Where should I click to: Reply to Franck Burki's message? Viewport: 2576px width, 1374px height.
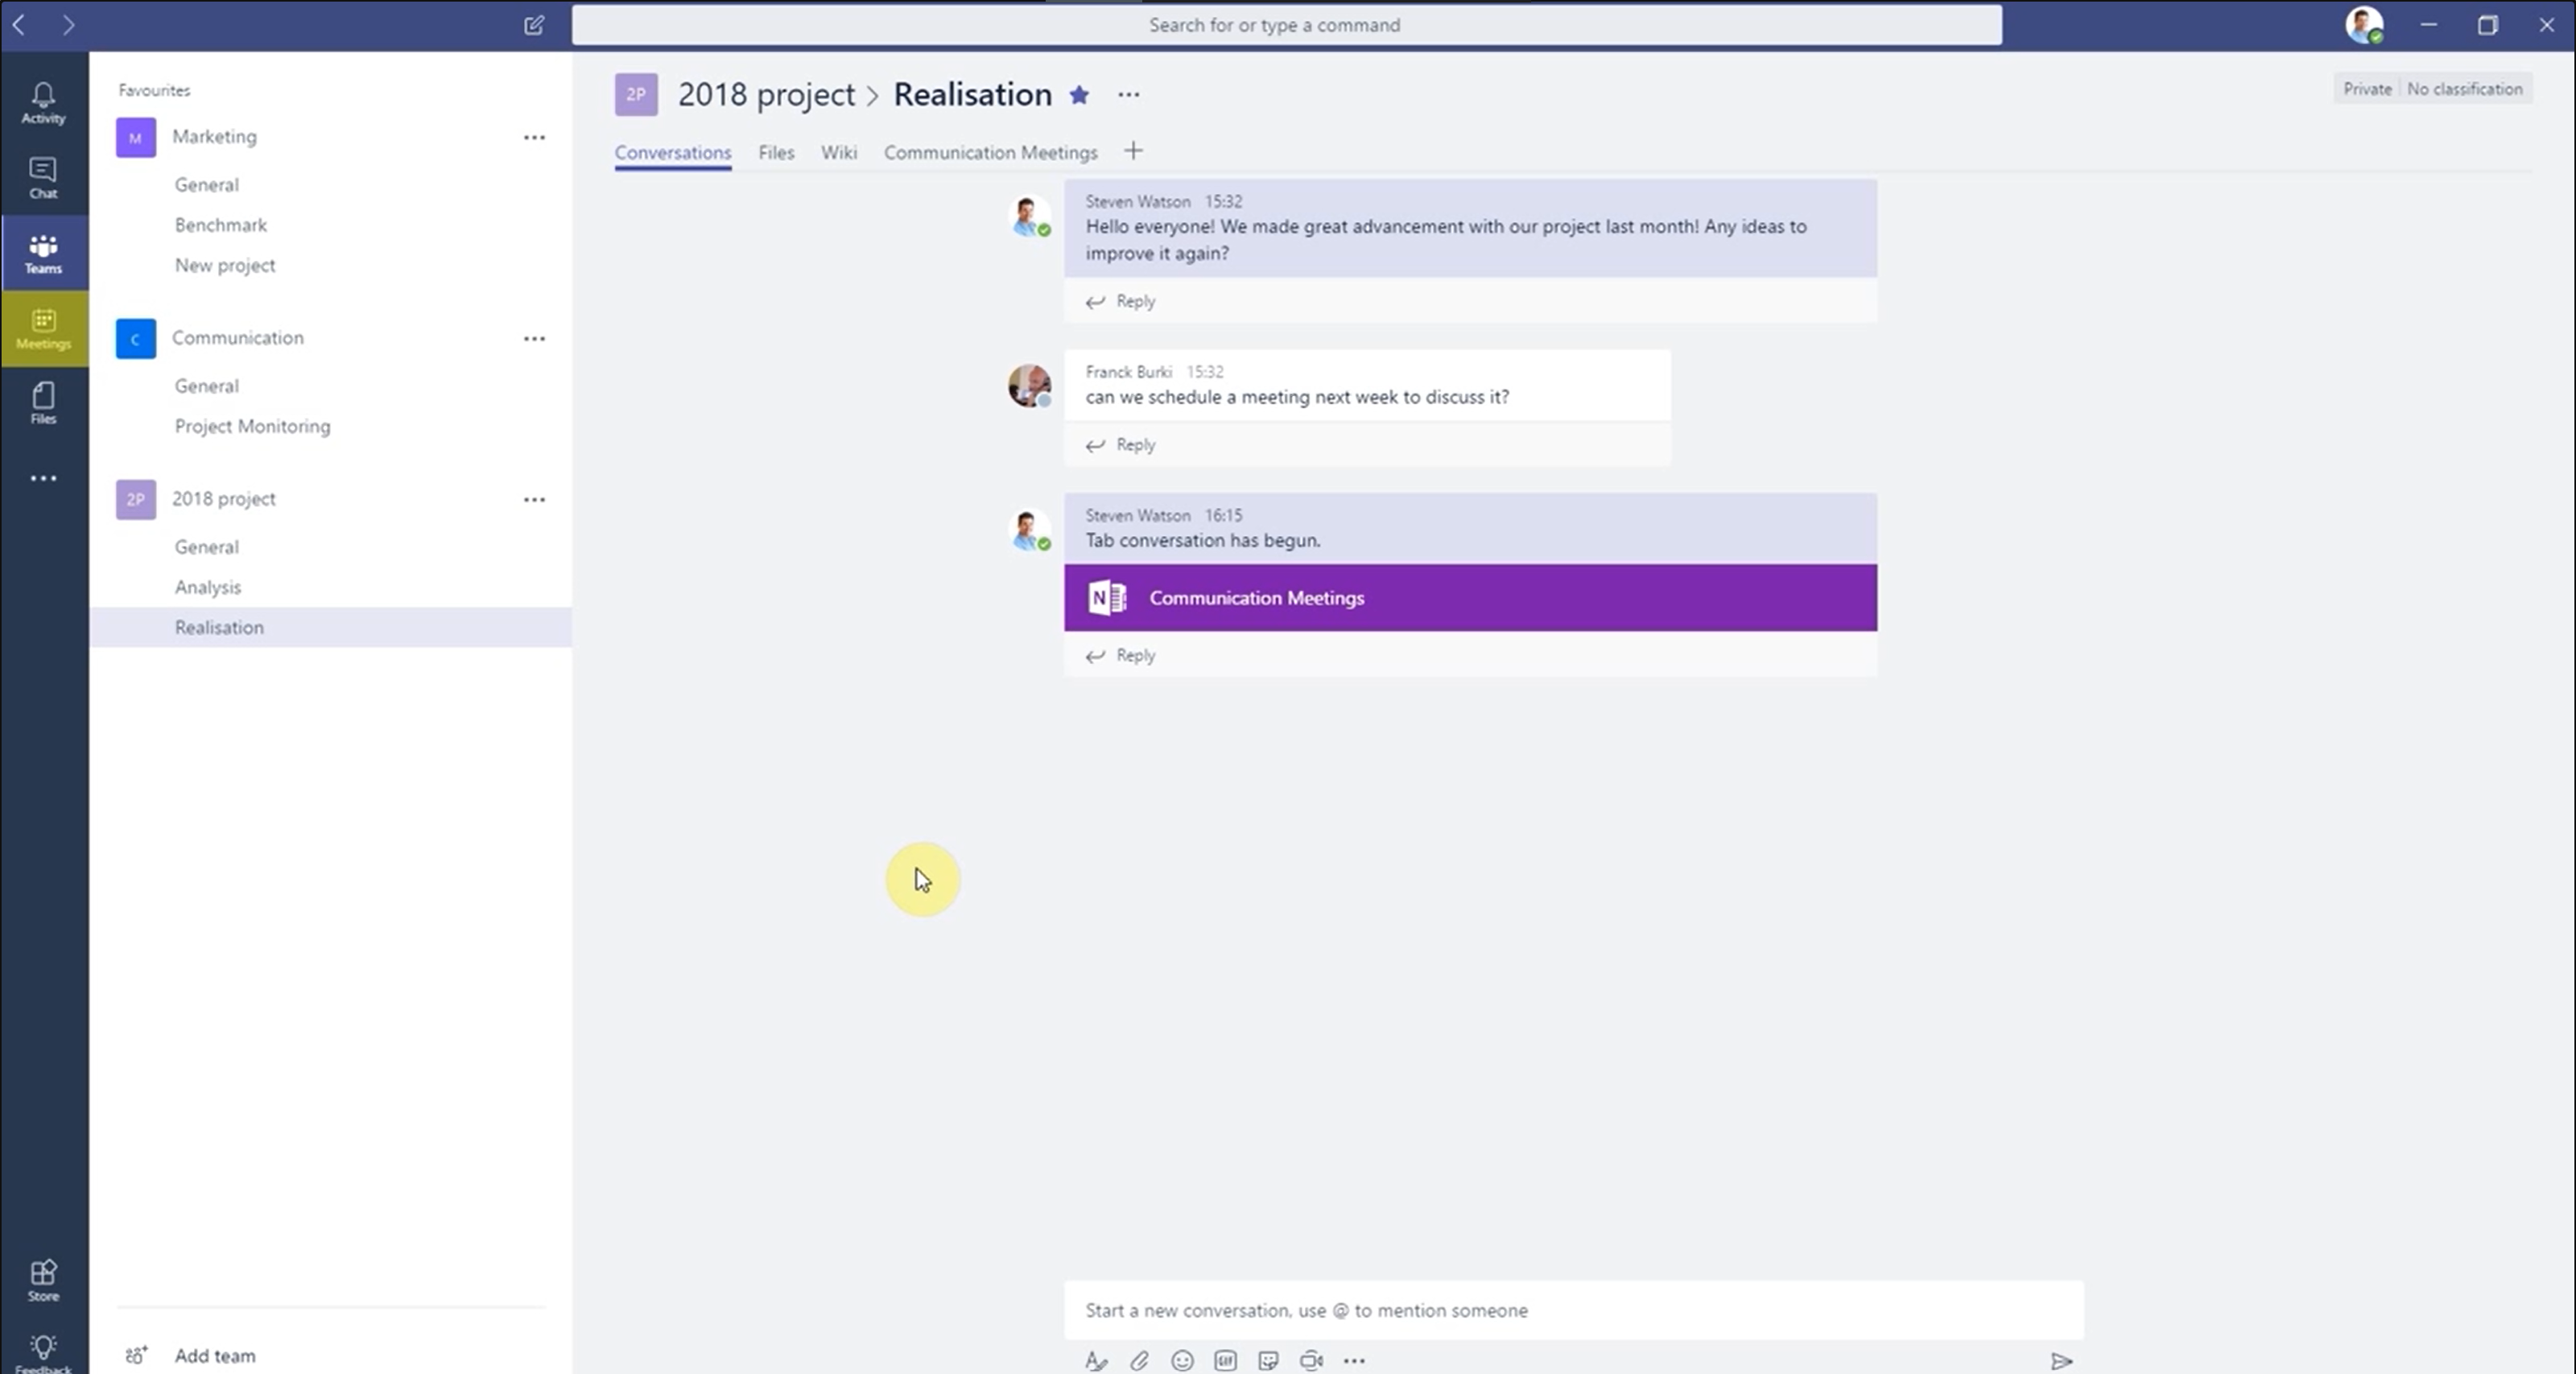click(x=1135, y=444)
